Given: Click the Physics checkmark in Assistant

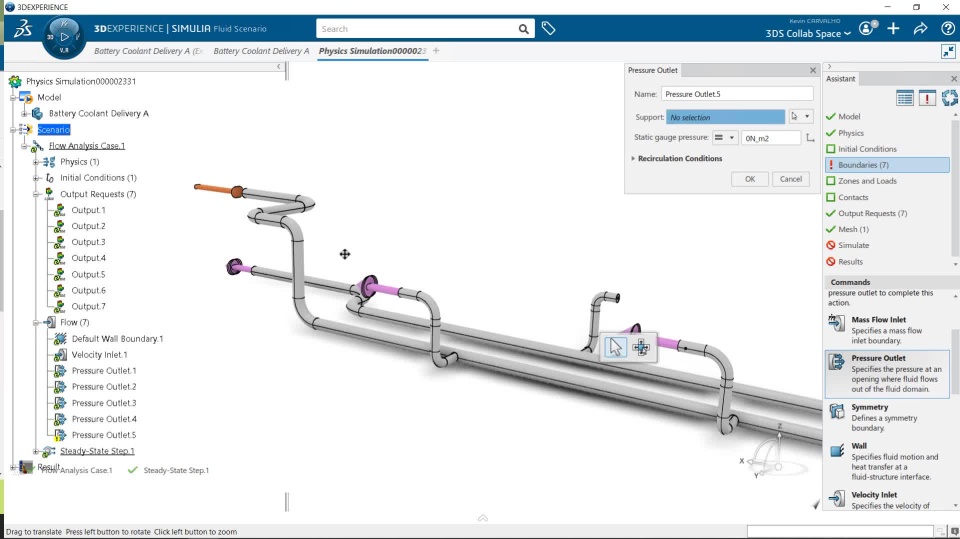Looking at the screenshot, I should coord(831,133).
